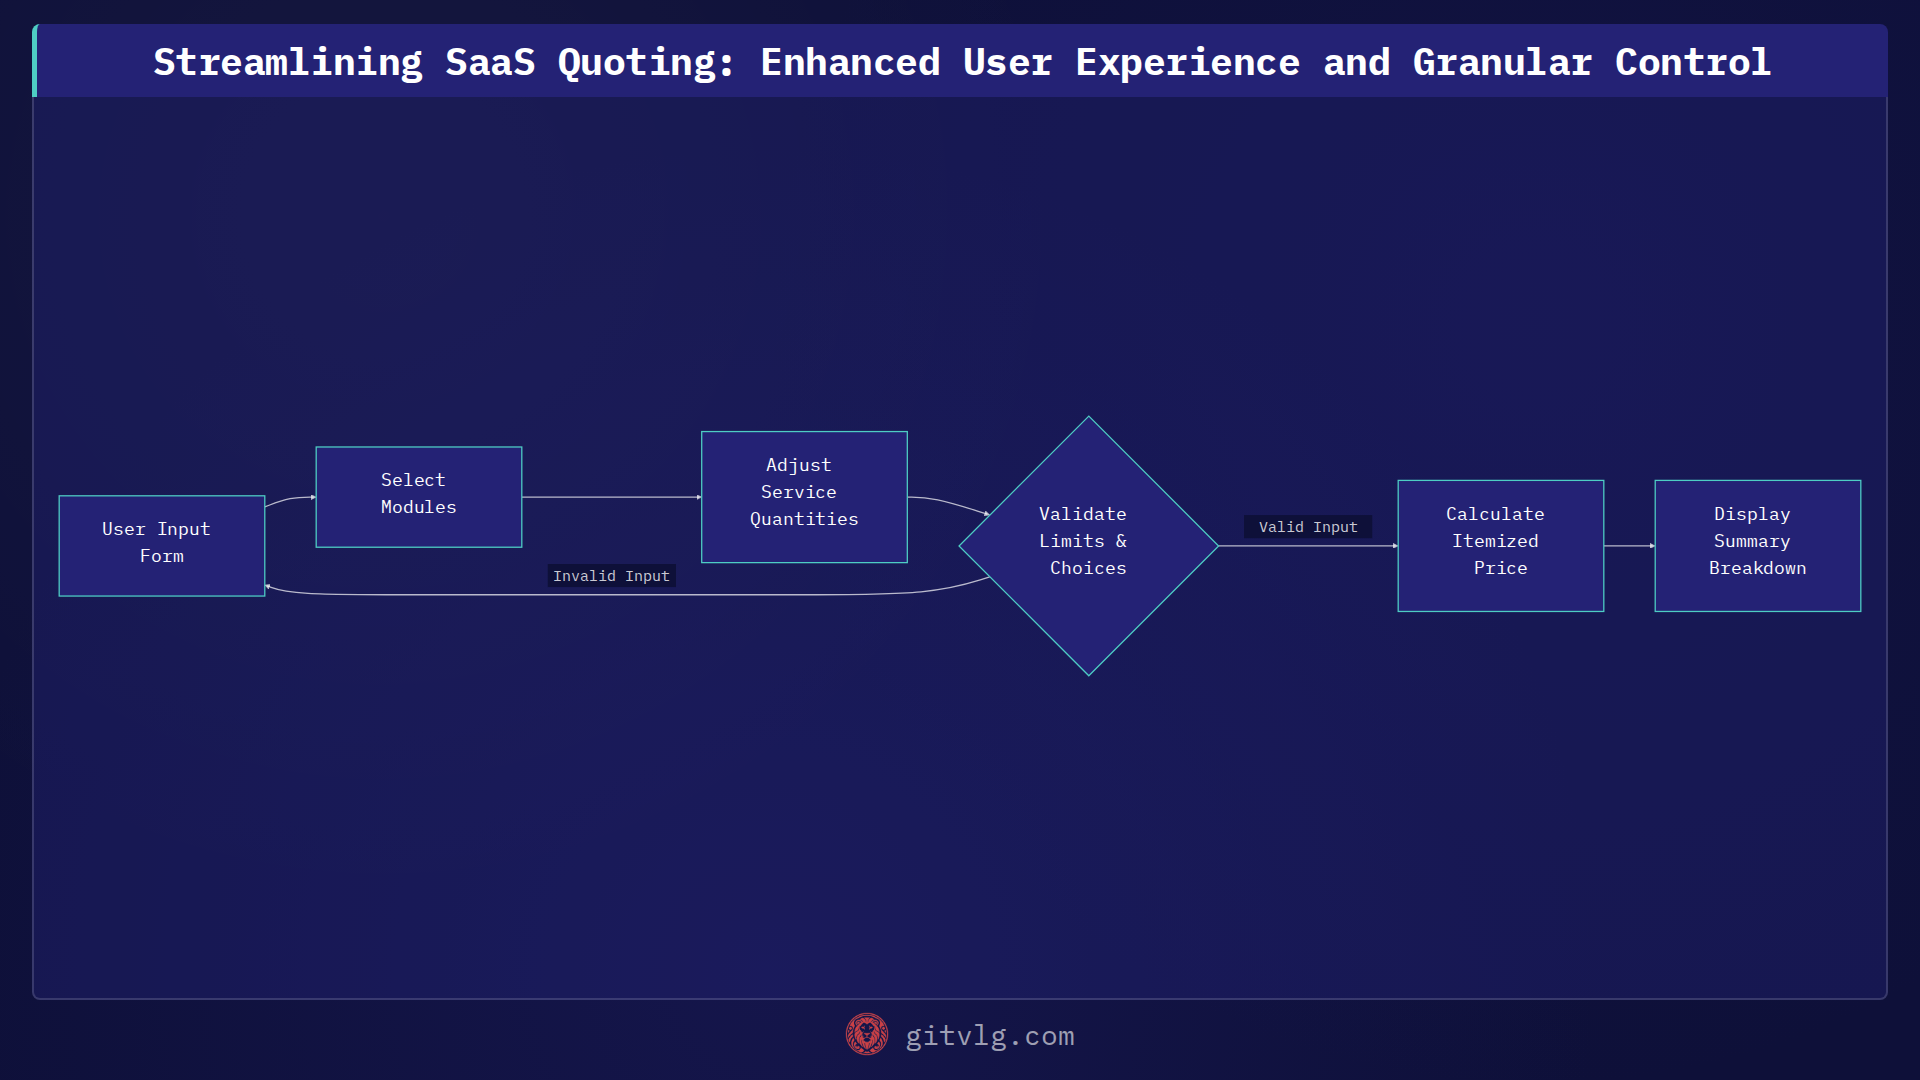This screenshot has width=1920, height=1080.
Task: Open the gitvlg.com link
Action: pyautogui.click(x=989, y=1036)
